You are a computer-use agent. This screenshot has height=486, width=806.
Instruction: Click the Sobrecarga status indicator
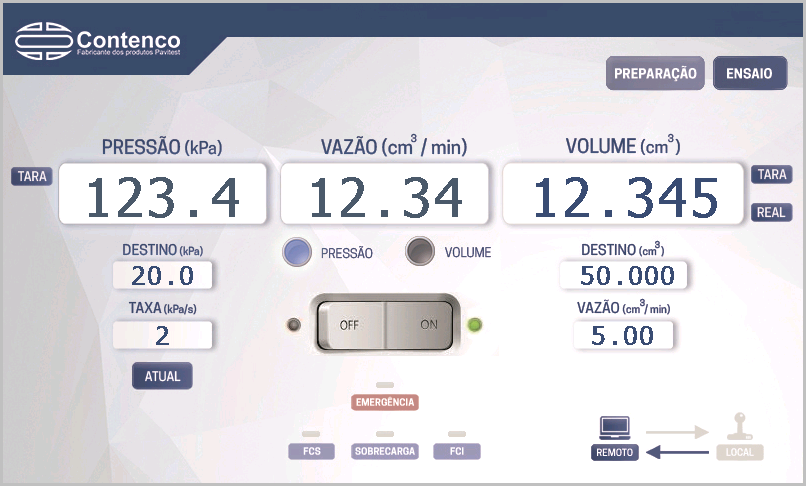(x=385, y=451)
